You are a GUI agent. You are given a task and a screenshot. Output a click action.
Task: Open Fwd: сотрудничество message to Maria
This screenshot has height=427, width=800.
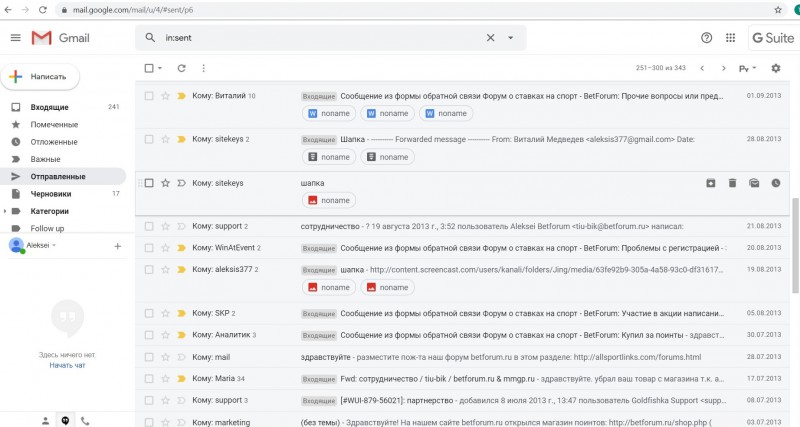click(x=462, y=379)
